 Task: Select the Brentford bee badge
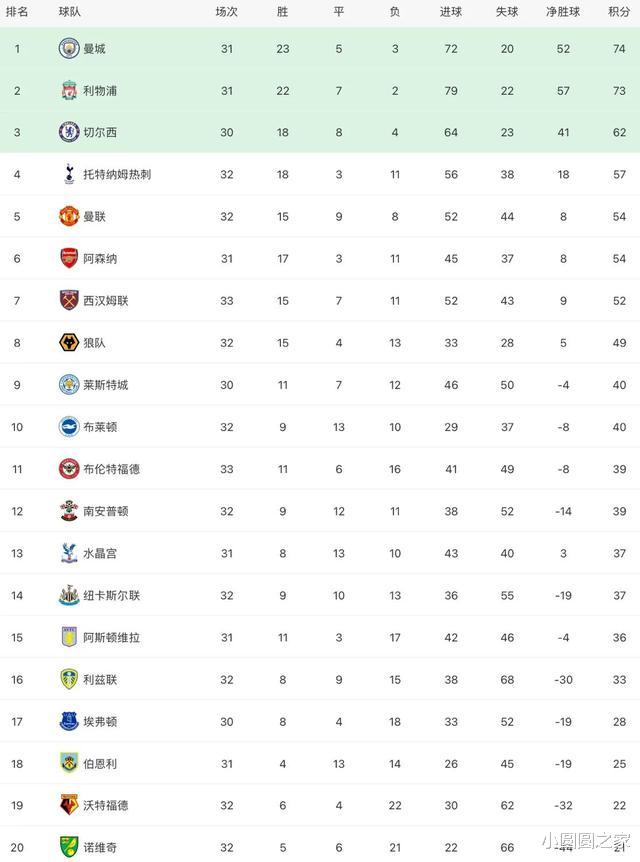point(69,469)
